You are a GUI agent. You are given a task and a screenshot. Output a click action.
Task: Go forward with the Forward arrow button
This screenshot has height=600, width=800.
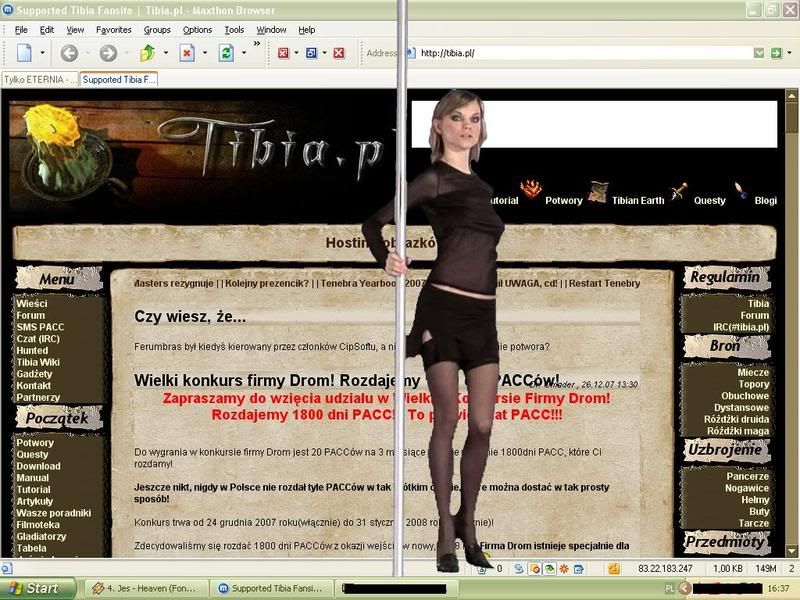pos(108,53)
